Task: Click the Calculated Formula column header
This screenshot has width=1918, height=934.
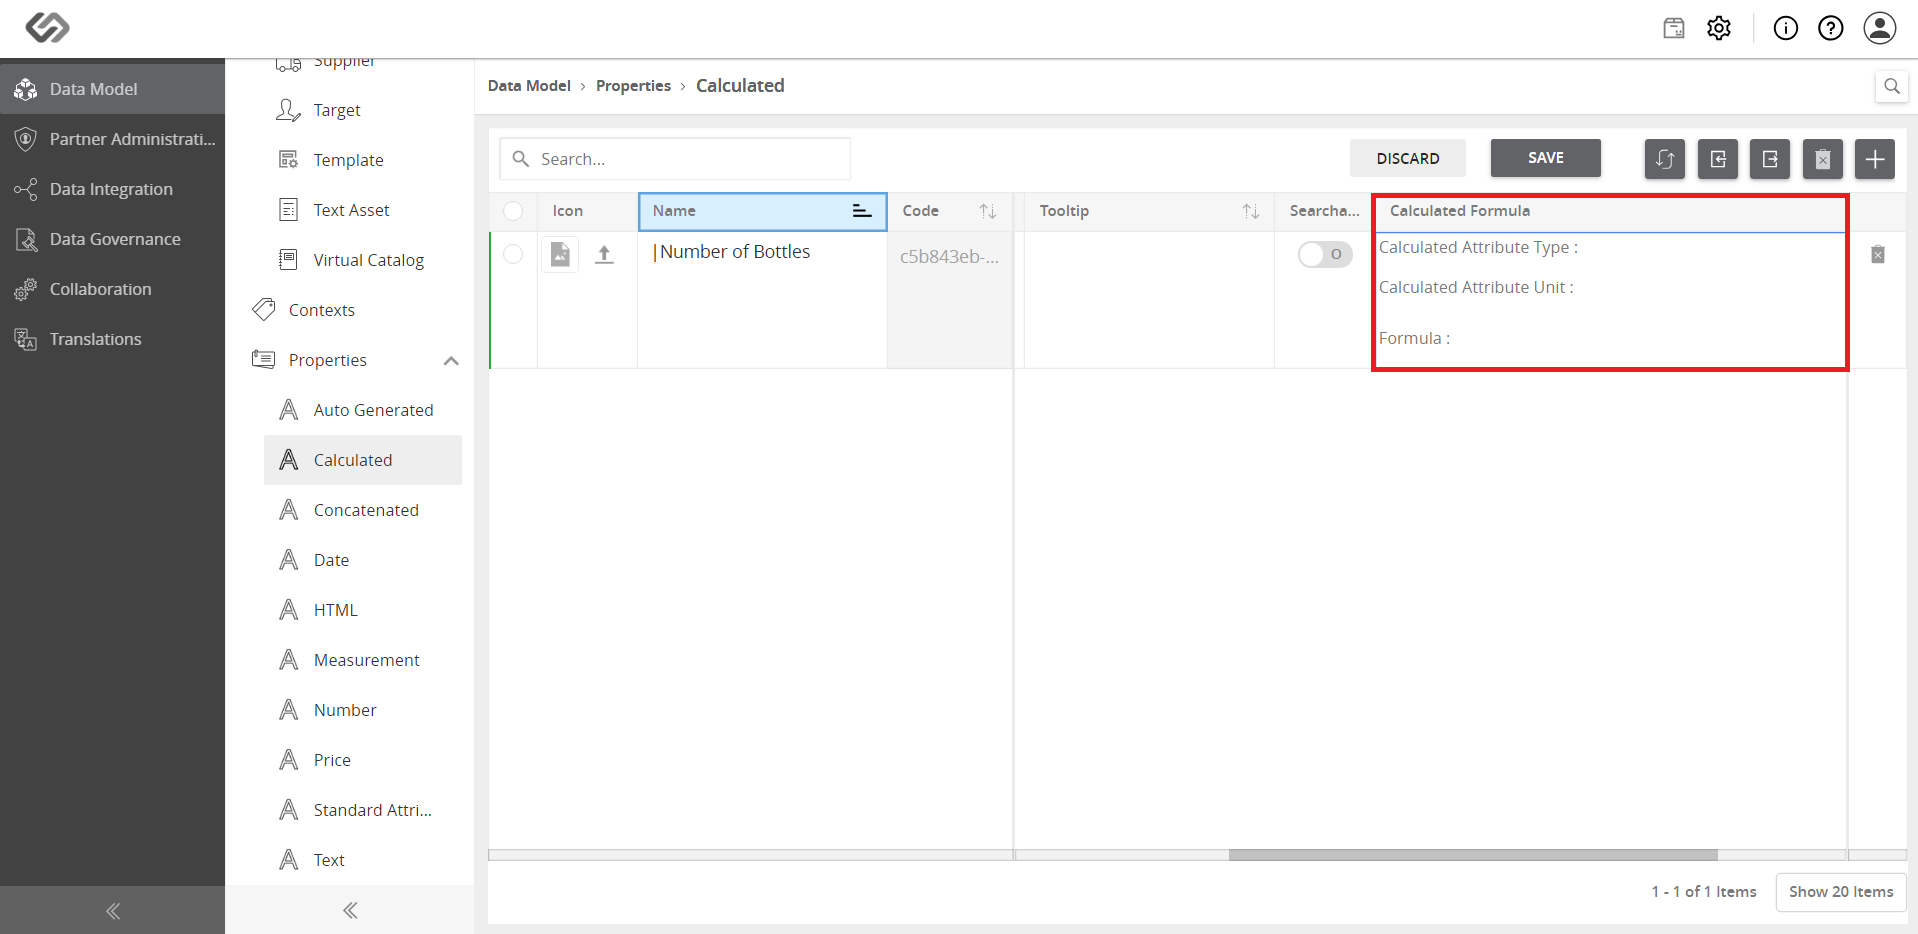Action: (x=1610, y=211)
